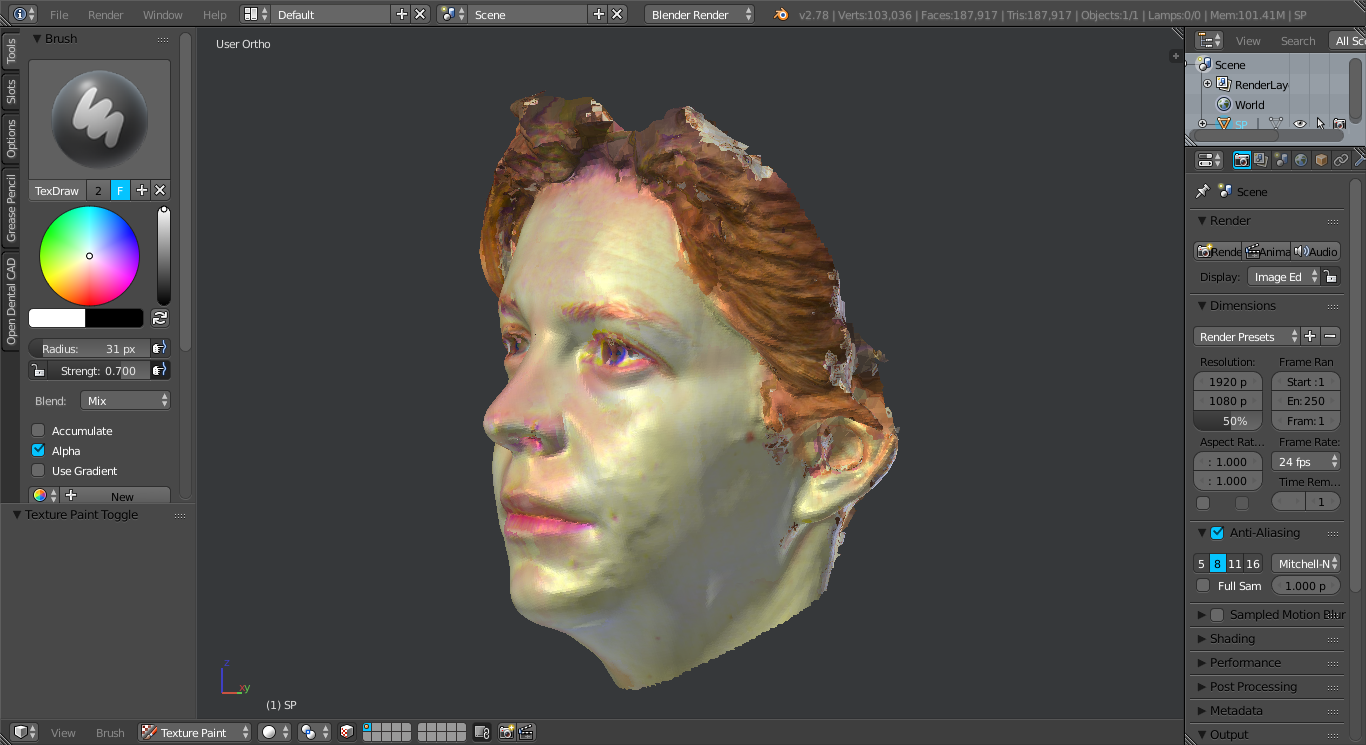The image size is (1366, 745).
Task: Open the Mitchell-Netravali filter dropdown
Action: coord(1306,563)
